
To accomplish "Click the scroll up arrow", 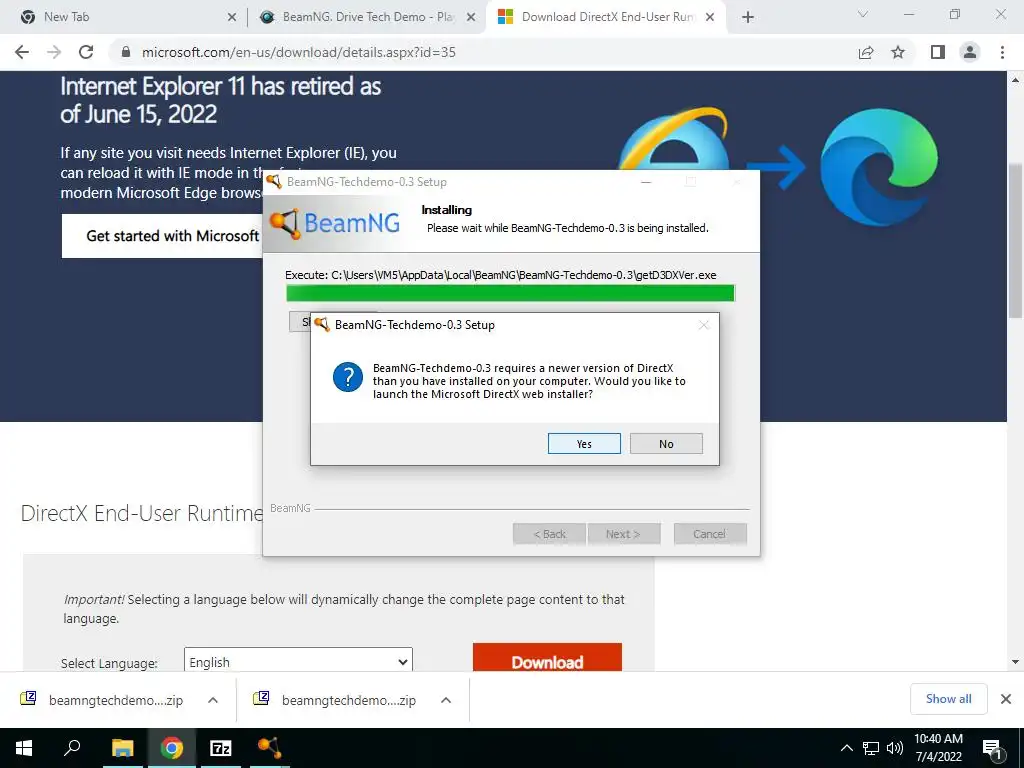I will [1016, 80].
